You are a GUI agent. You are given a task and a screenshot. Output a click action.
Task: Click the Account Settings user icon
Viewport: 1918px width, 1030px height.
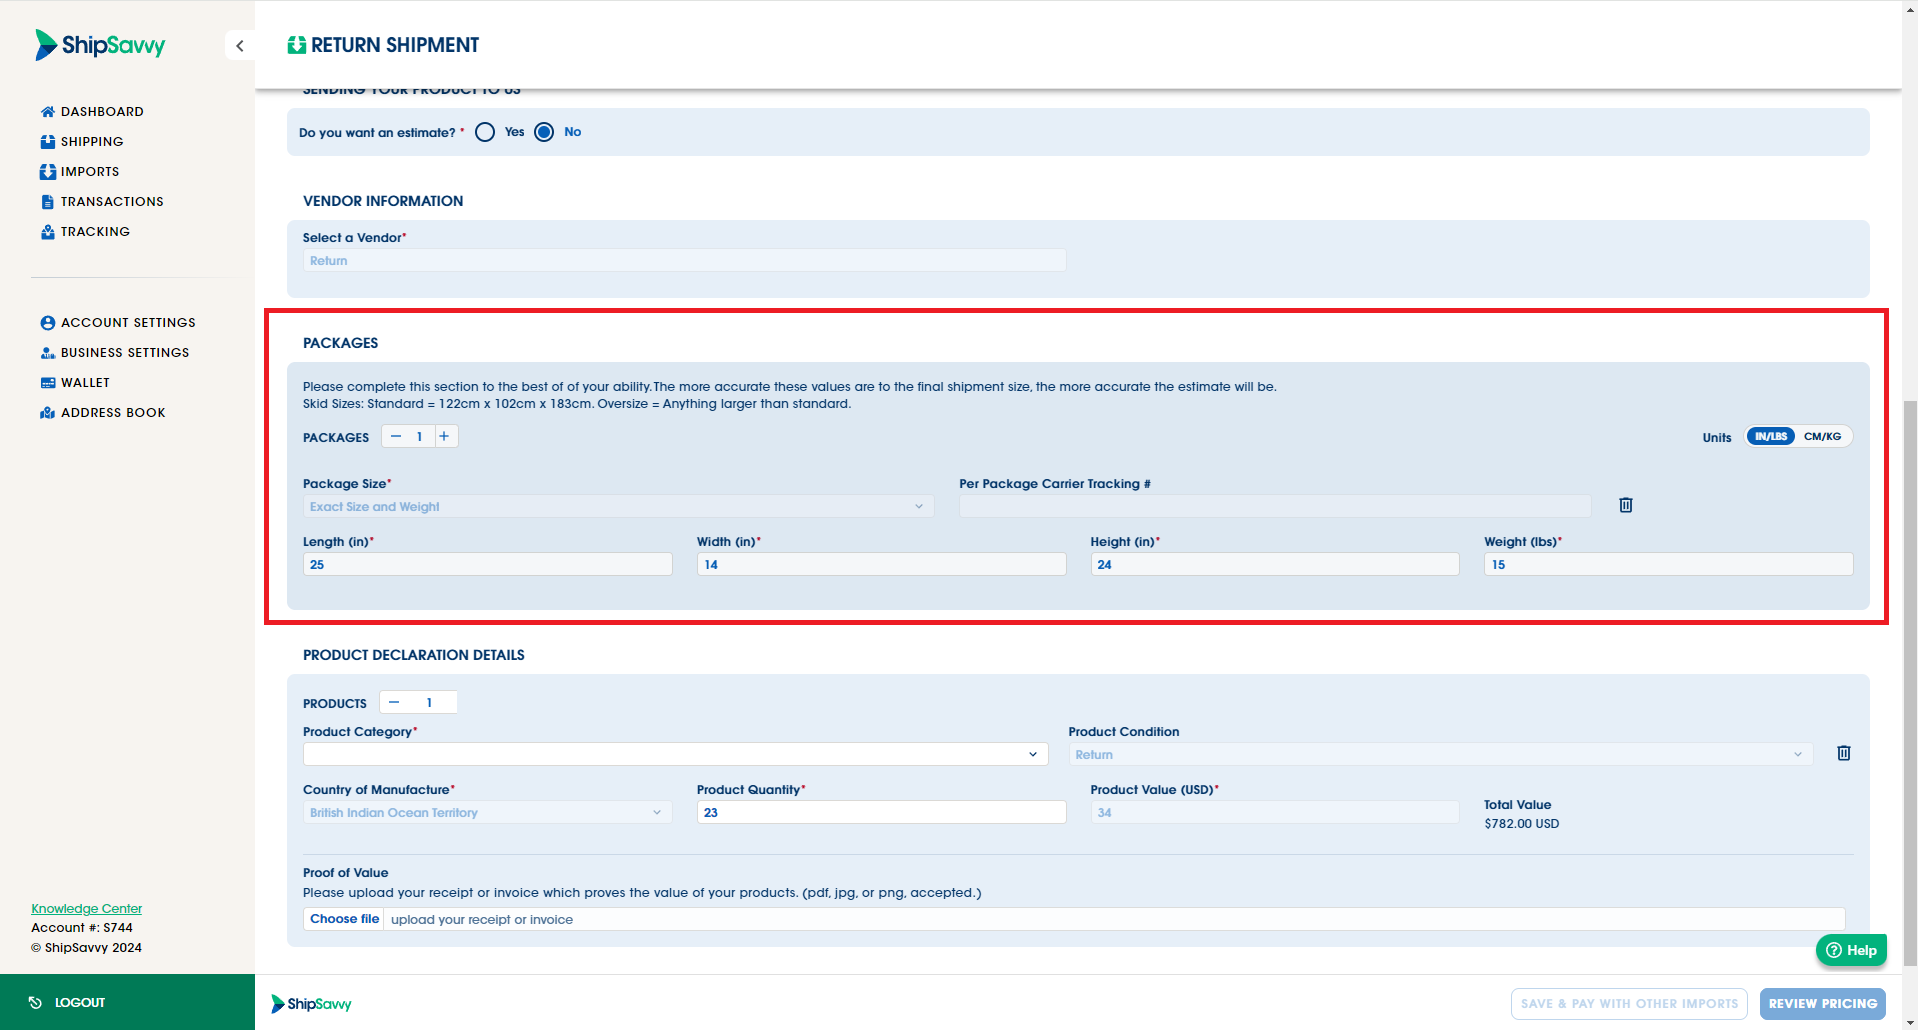[x=47, y=323]
